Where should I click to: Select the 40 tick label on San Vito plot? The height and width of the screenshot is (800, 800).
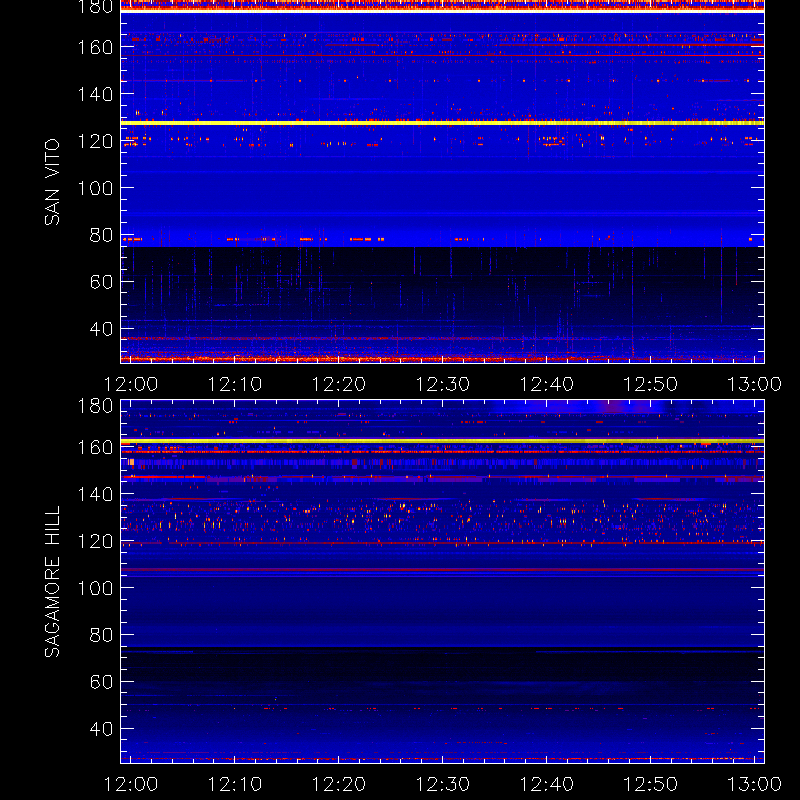pos(101,329)
